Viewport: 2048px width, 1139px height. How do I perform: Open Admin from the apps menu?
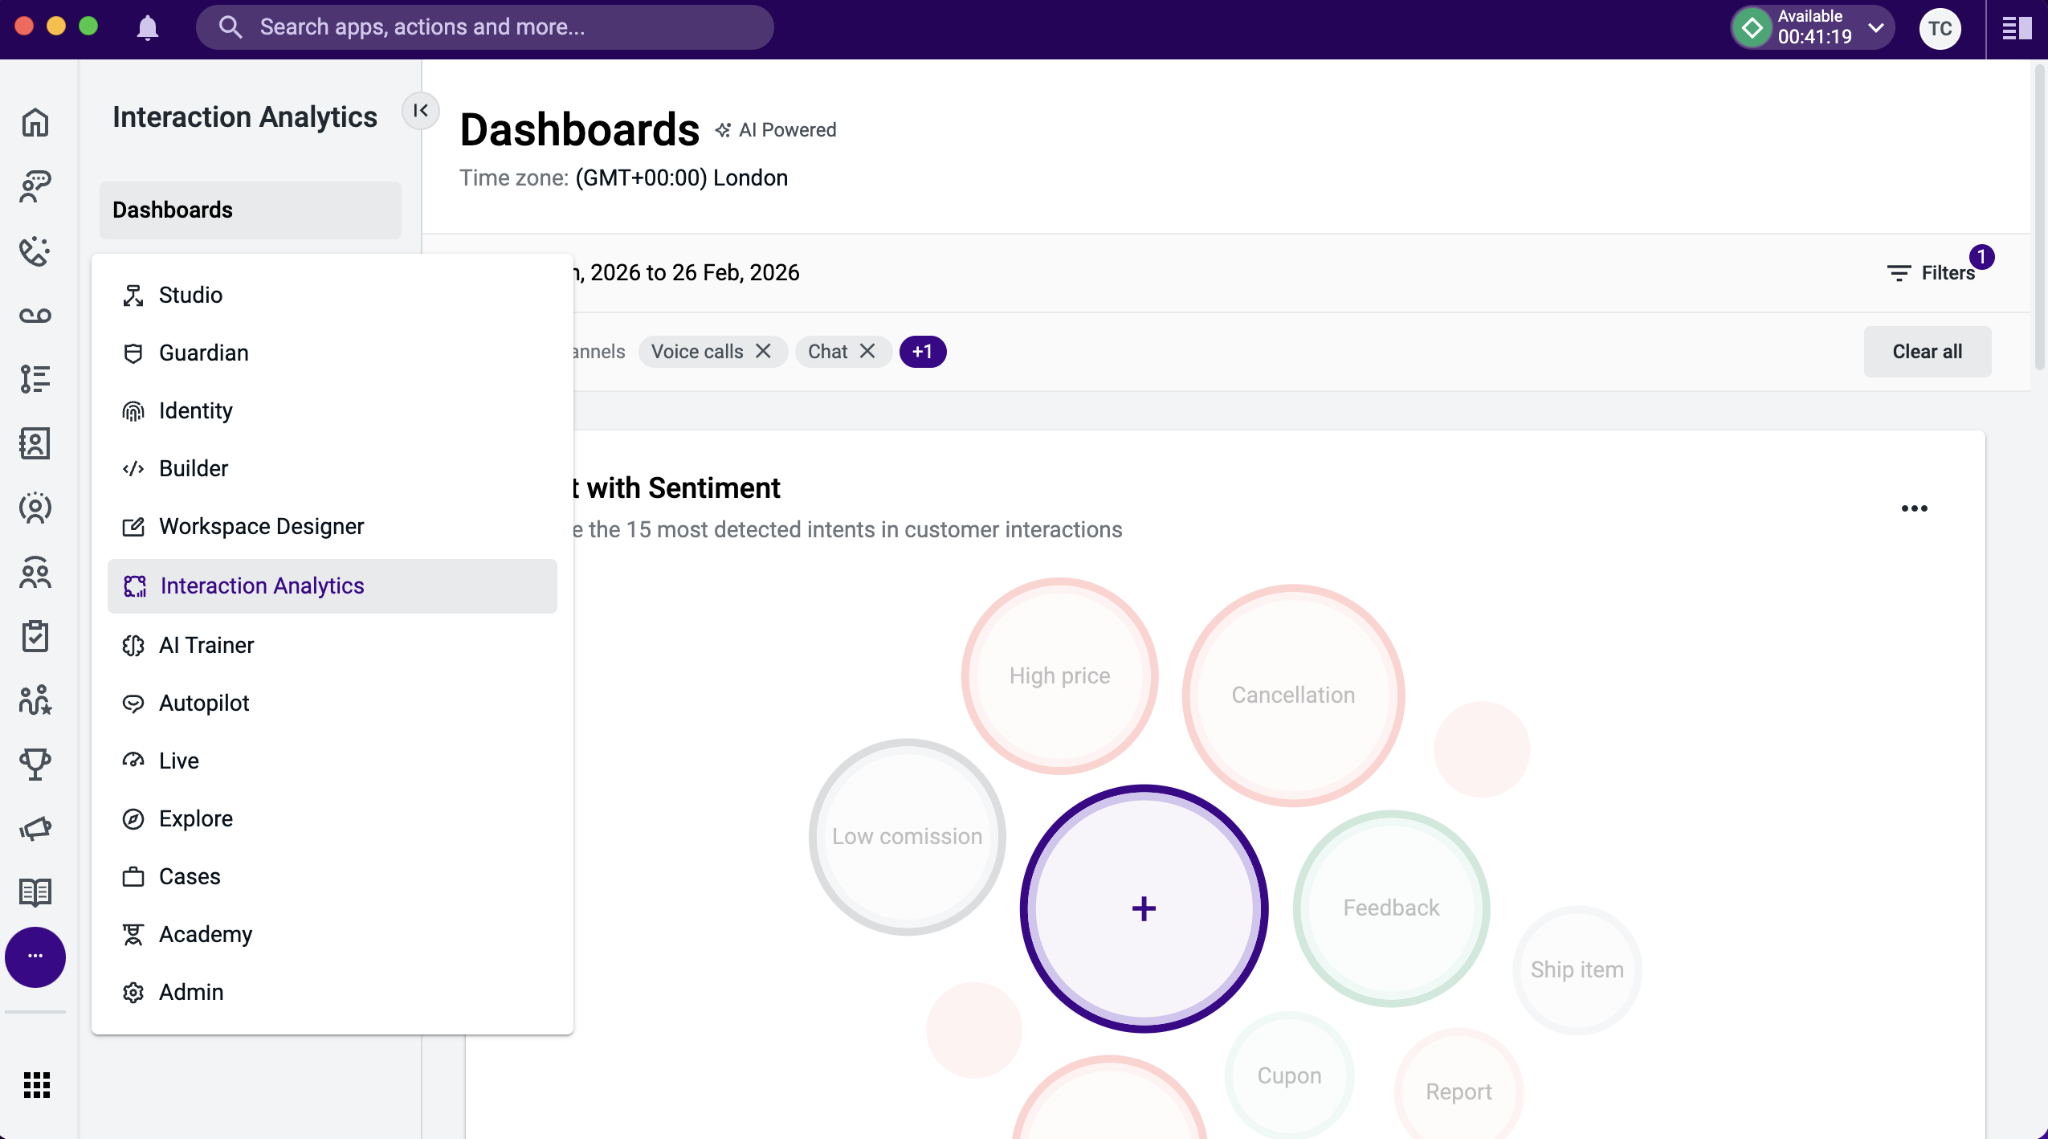(x=332, y=992)
